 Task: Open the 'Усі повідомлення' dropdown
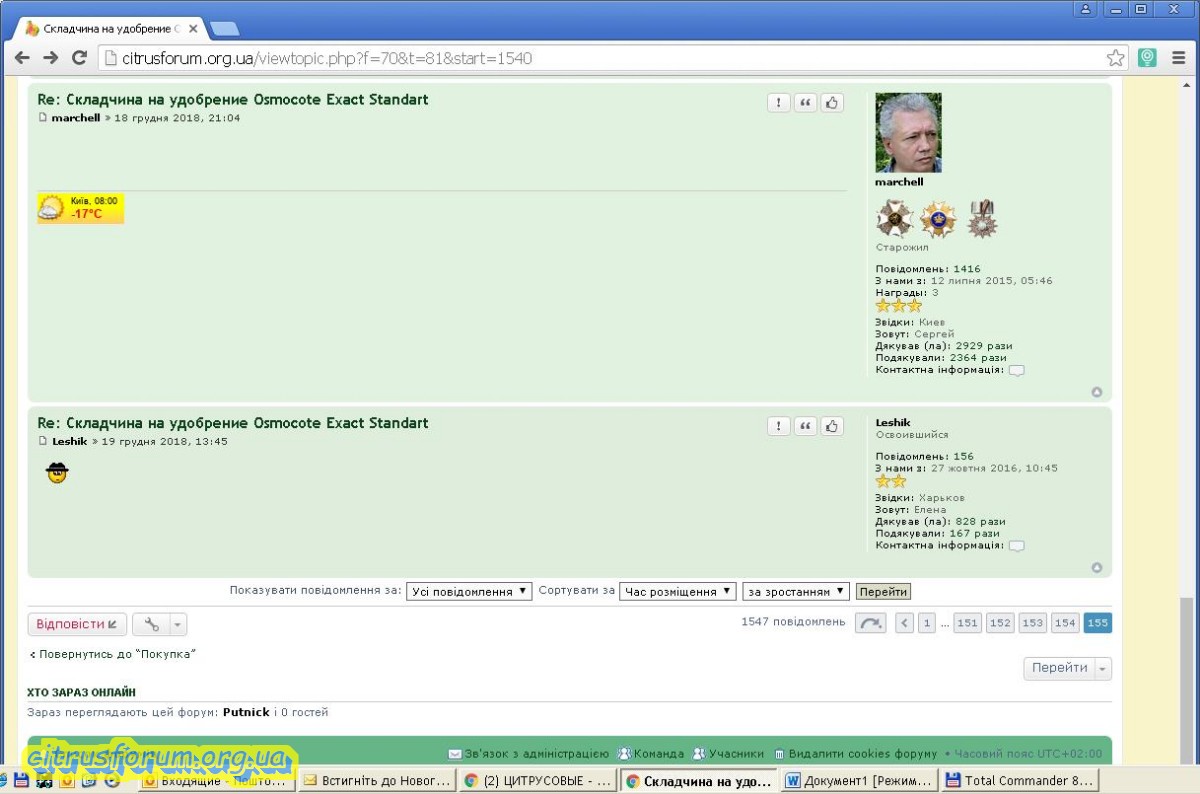[x=469, y=592]
